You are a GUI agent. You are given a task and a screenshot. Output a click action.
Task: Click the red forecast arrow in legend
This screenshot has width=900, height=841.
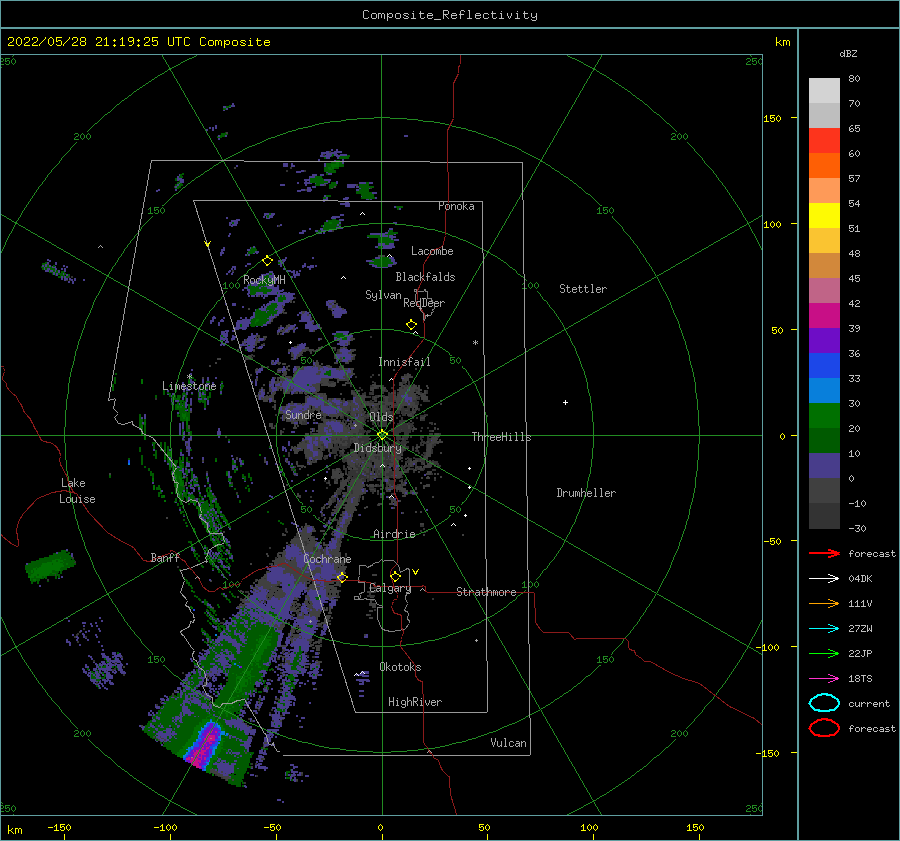pyautogui.click(x=824, y=553)
